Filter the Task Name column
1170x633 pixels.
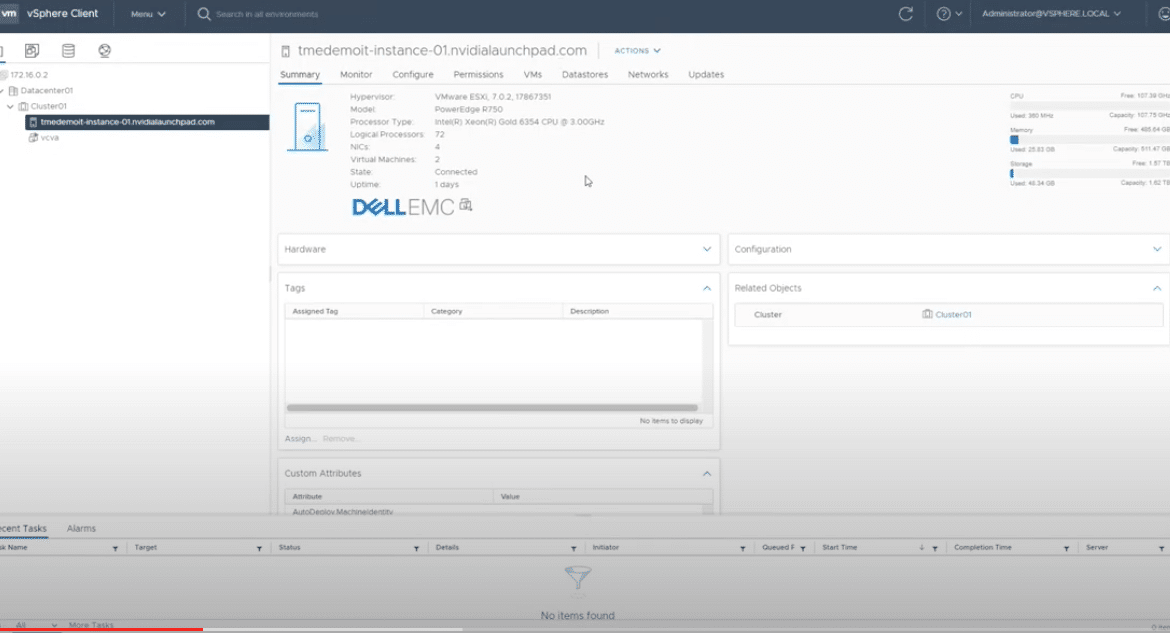(115, 549)
